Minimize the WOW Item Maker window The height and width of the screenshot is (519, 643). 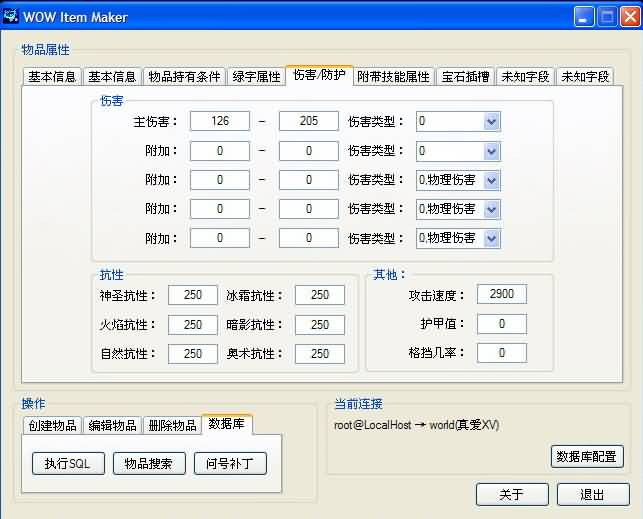584,17
